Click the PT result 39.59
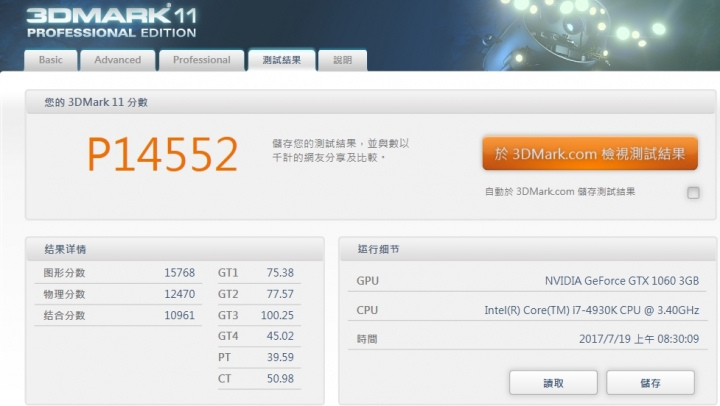 pos(280,357)
